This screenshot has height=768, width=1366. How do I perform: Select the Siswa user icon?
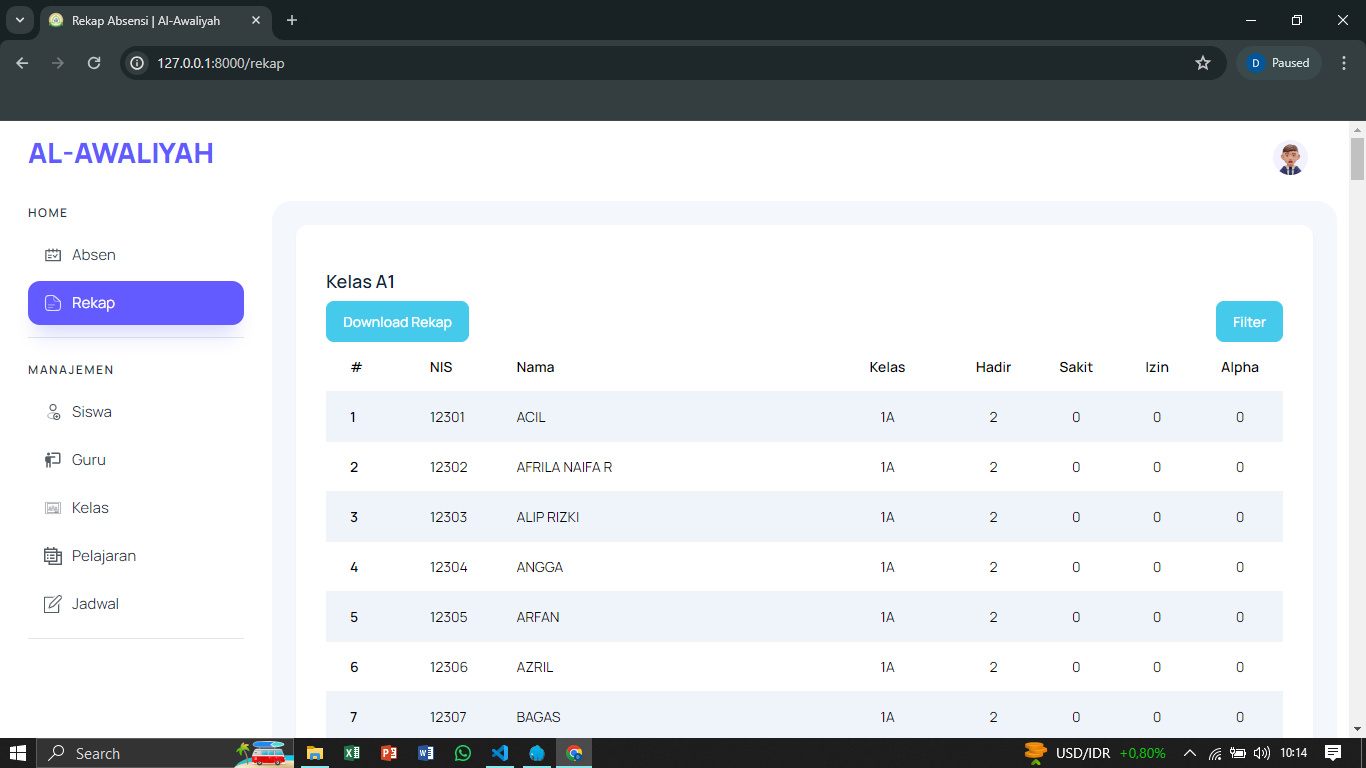pos(54,412)
